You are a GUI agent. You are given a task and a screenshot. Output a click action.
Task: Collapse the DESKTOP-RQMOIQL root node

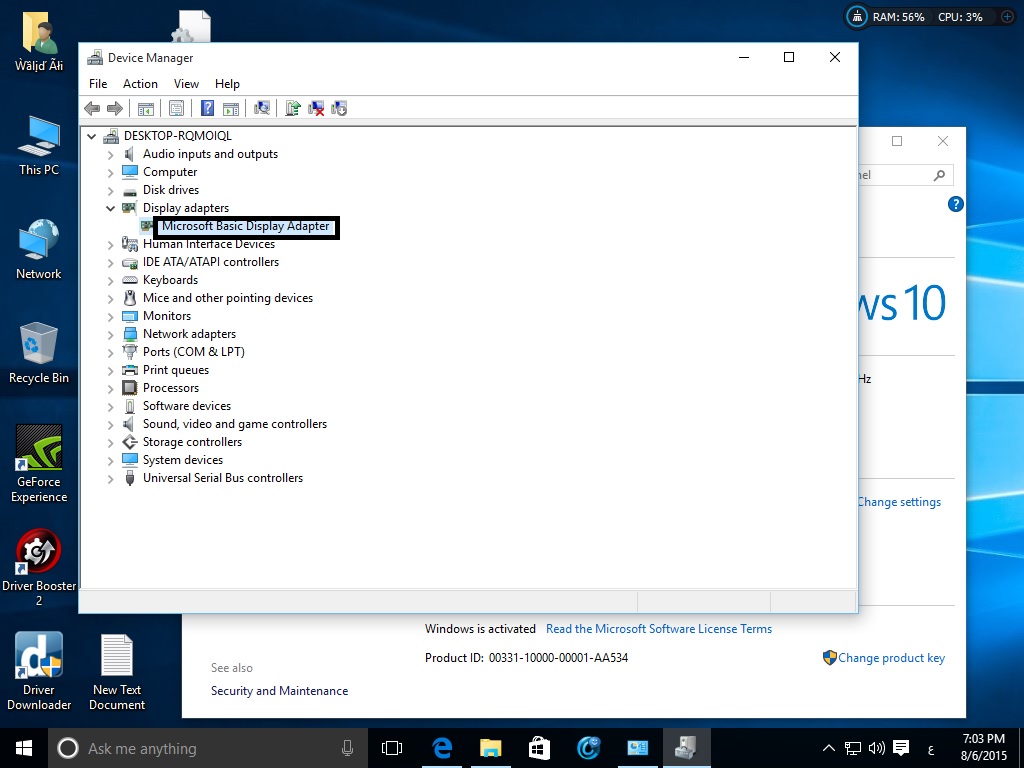[x=91, y=136]
